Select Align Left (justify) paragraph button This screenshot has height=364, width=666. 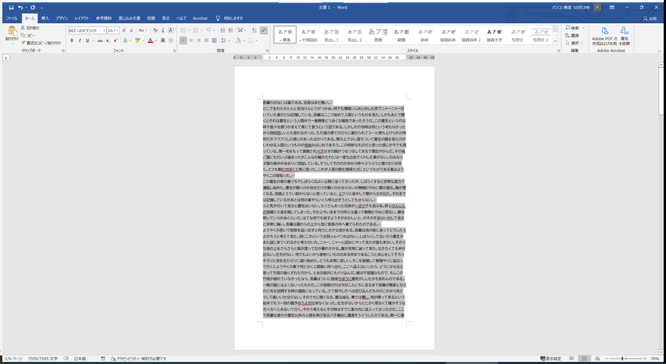183,41
